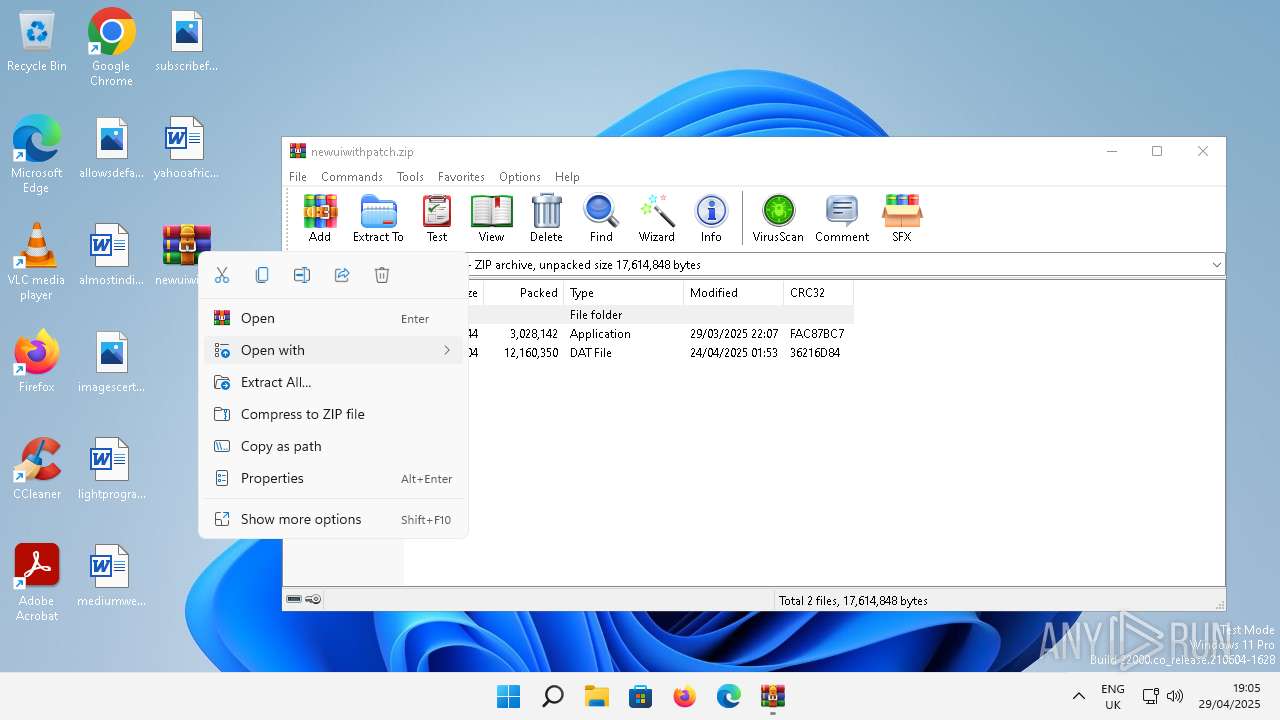
Task: Select the subscribef... image file on desktop
Action: 186,42
